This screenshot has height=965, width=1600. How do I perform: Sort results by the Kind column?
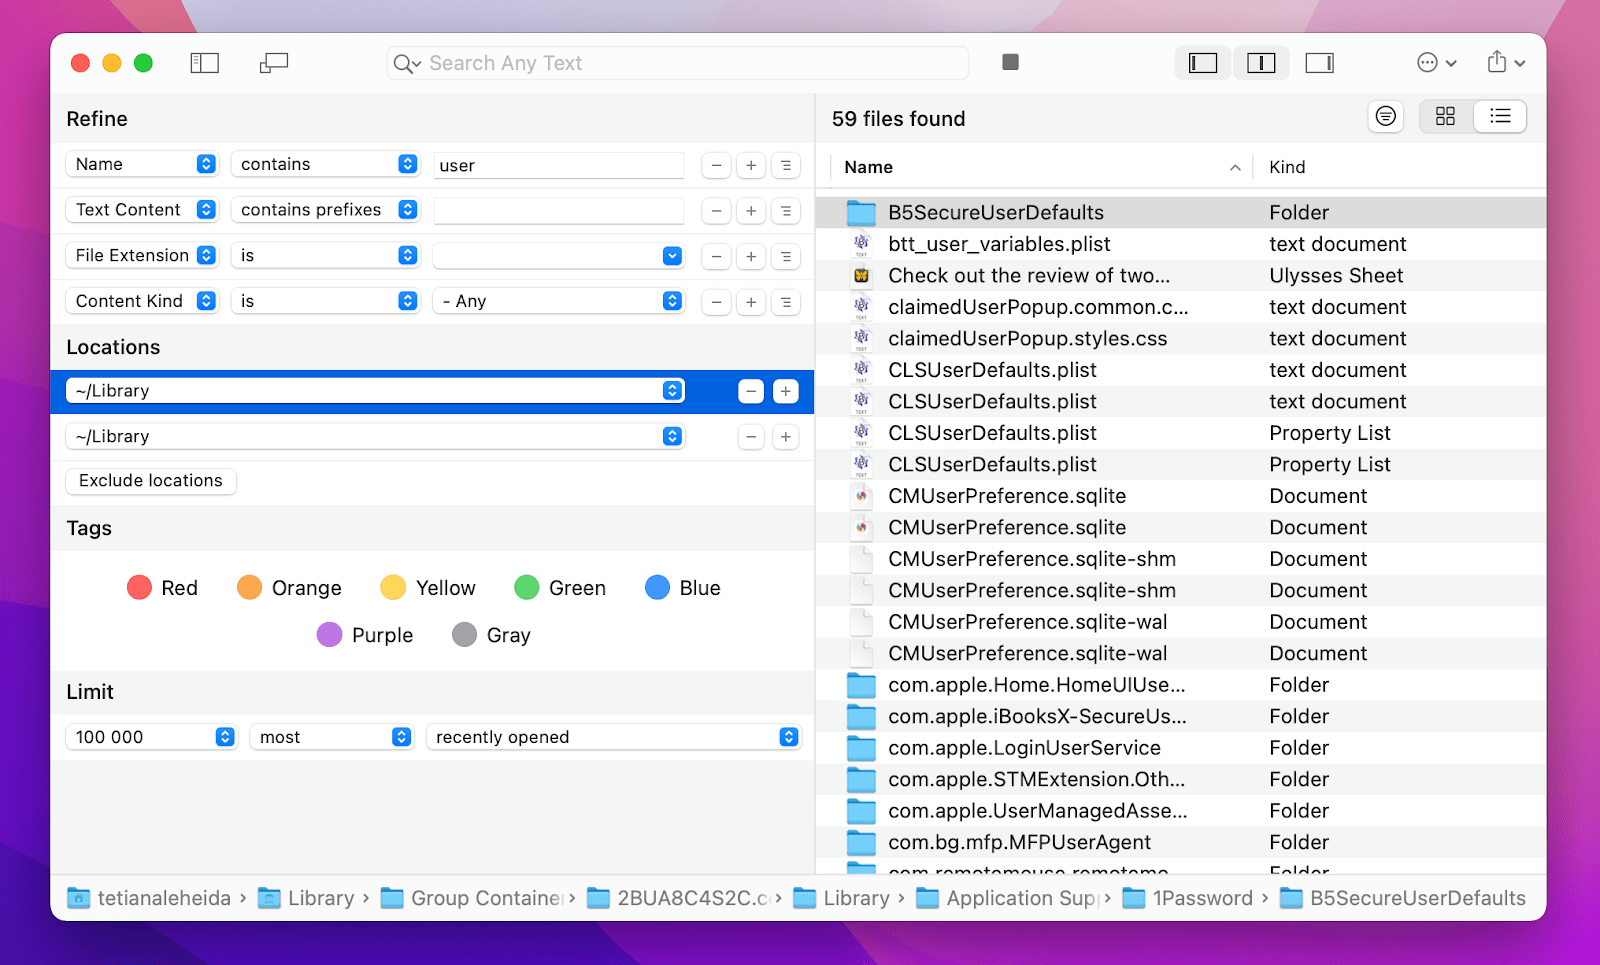(x=1287, y=166)
